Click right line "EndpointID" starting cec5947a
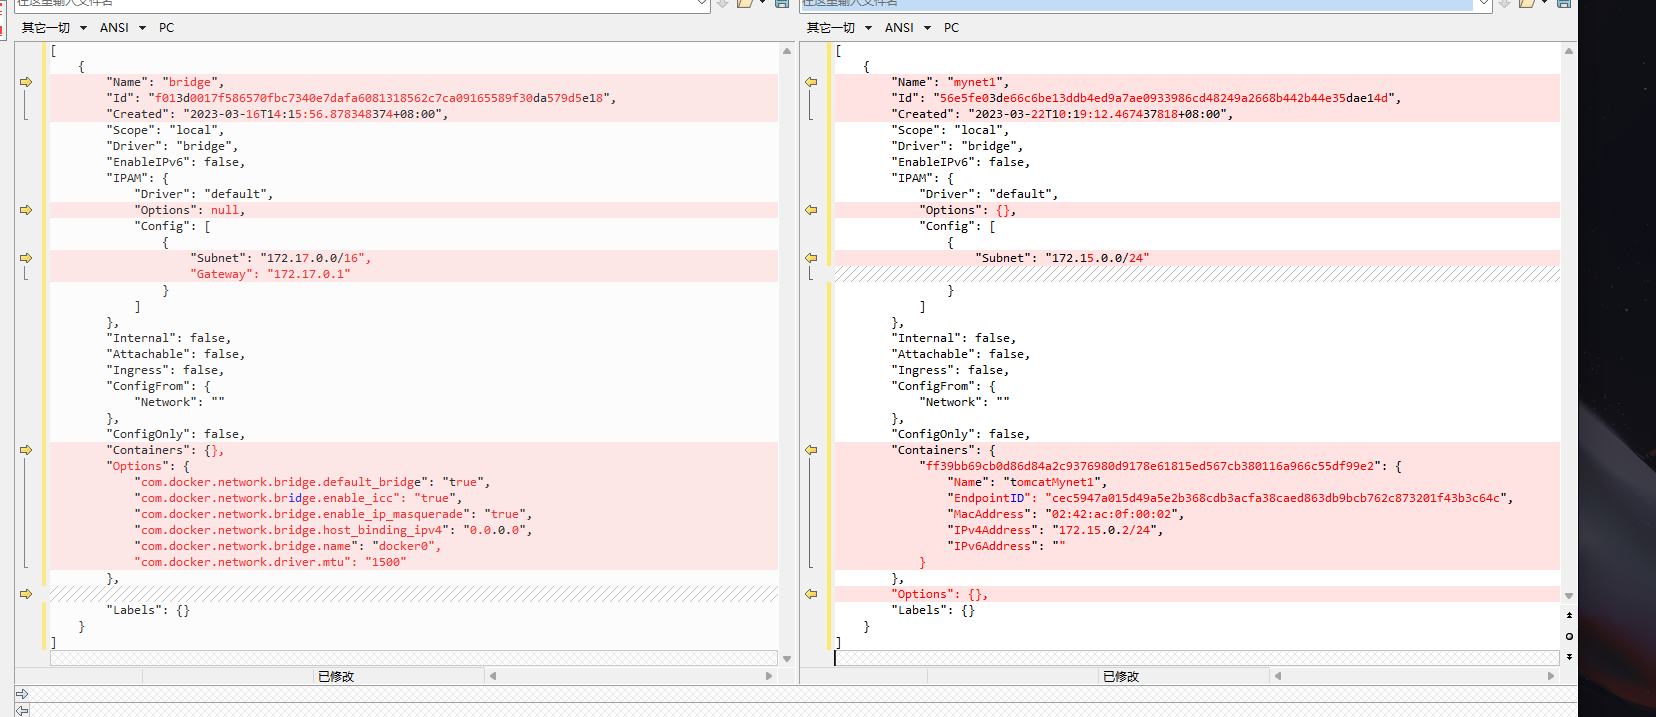The image size is (1656, 717). pos(1230,498)
